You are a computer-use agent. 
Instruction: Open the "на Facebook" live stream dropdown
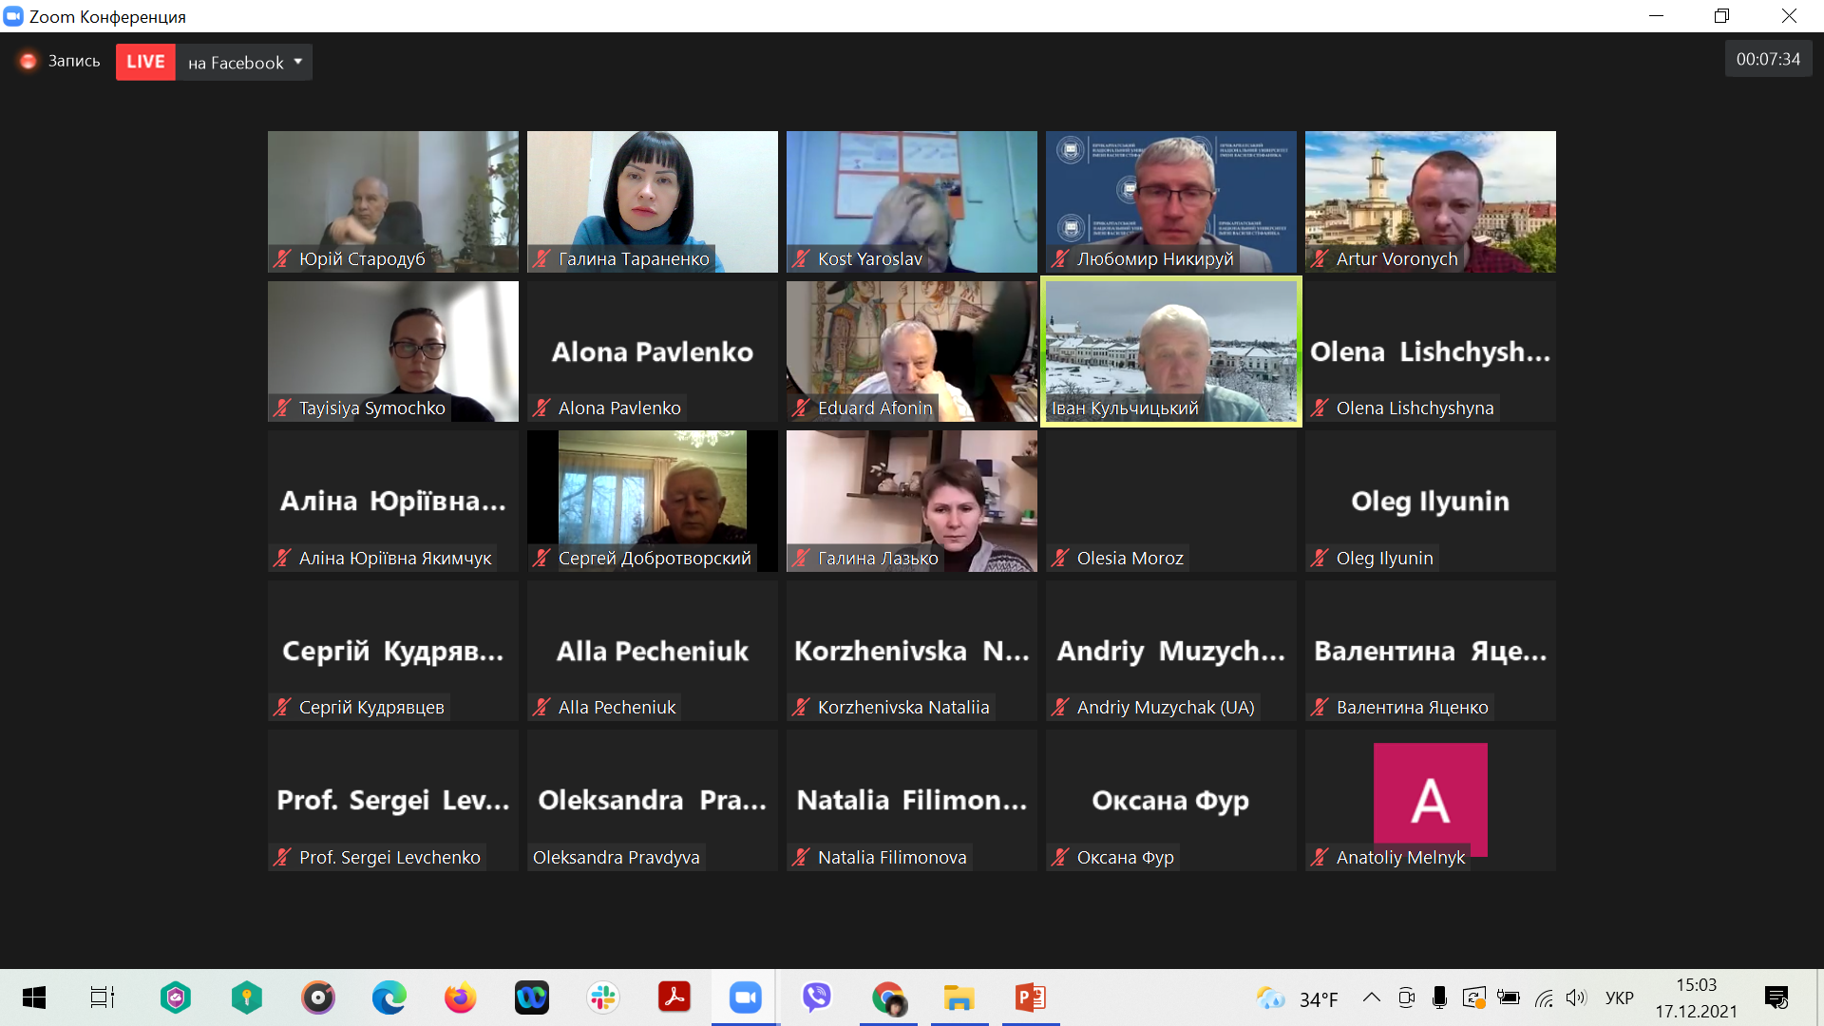pyautogui.click(x=245, y=62)
